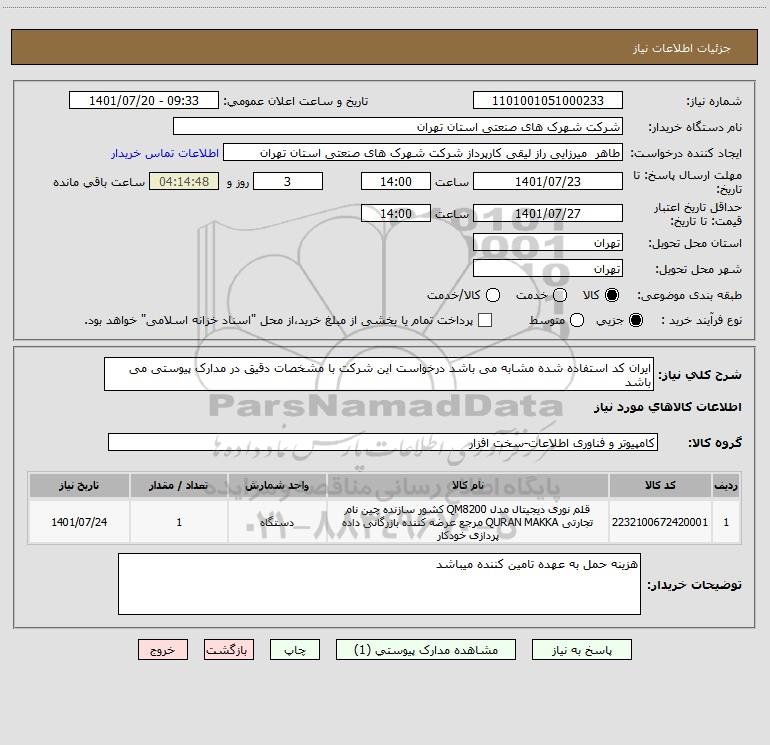Click product group field کامپیوتر و فناوری اطلاعات
The image size is (770, 745).
[383, 442]
